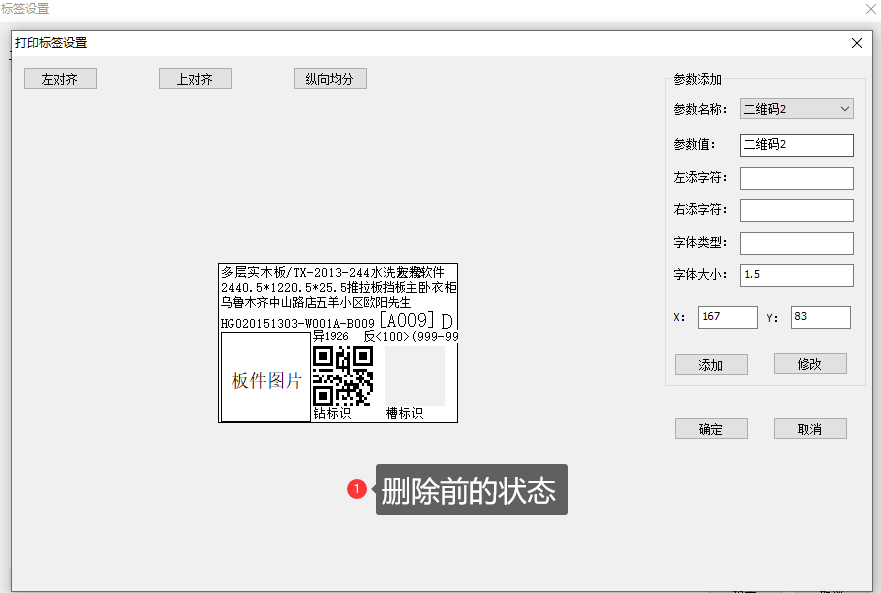This screenshot has height=593, width=881.
Task: Select the QR code on label preview
Action: coord(343,376)
